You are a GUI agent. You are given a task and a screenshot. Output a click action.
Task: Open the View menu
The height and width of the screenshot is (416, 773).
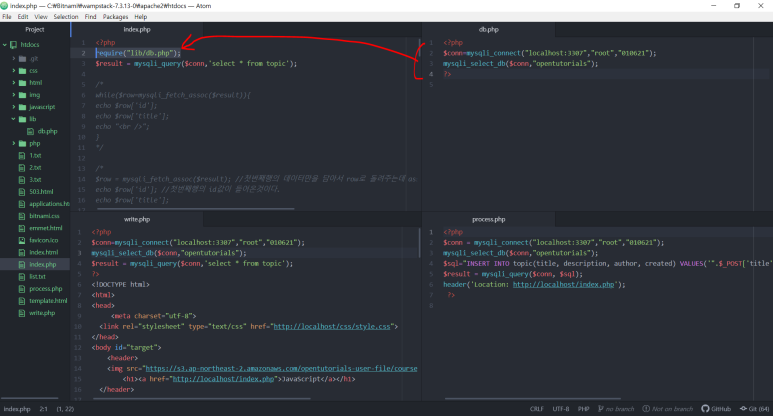pos(41,17)
